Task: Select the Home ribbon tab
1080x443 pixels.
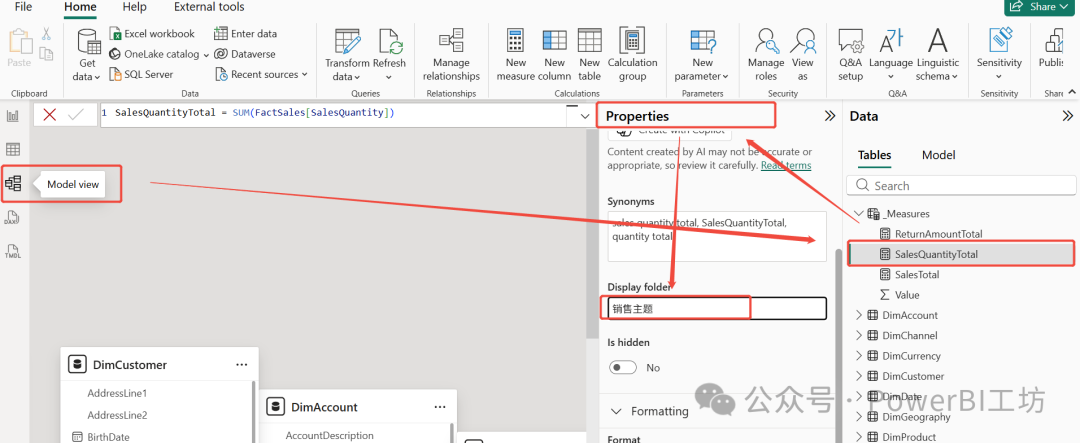Action: coord(80,7)
